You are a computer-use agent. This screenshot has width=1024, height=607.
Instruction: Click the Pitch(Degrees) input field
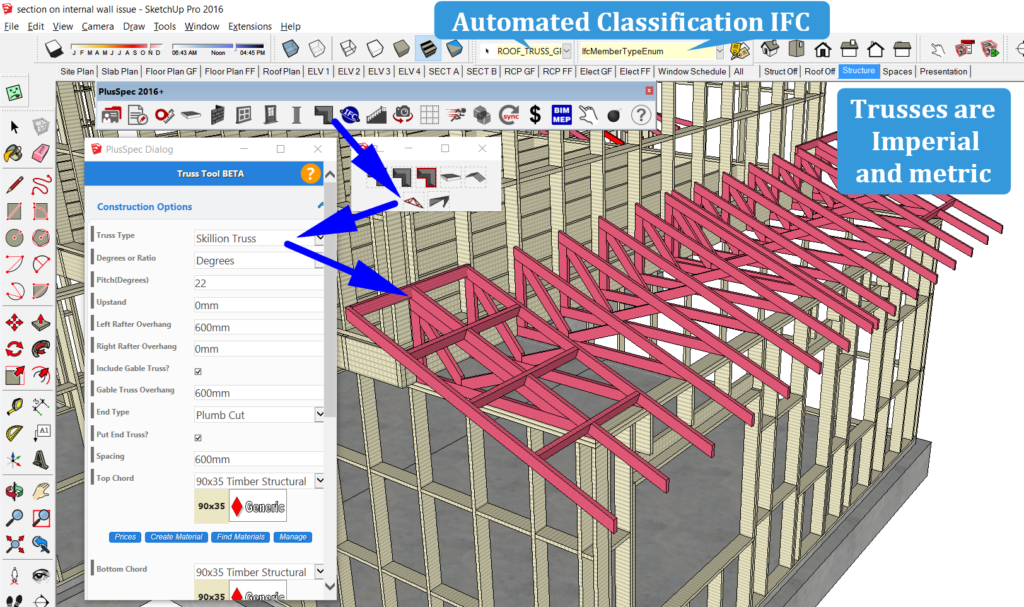point(259,283)
